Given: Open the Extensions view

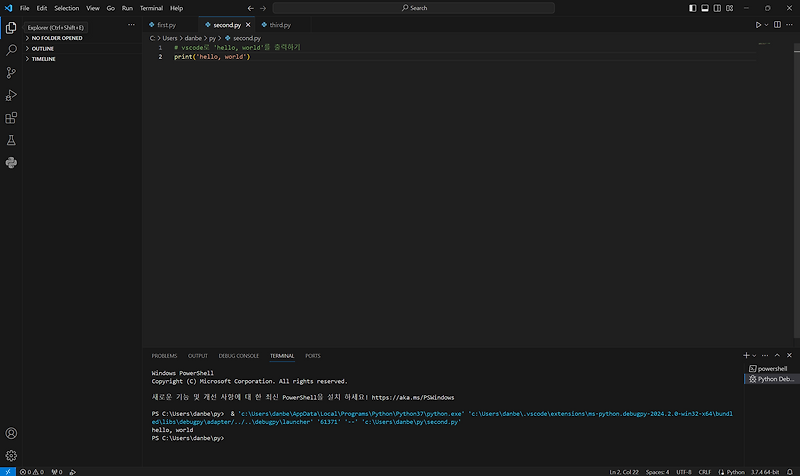Looking at the screenshot, I should (11, 118).
